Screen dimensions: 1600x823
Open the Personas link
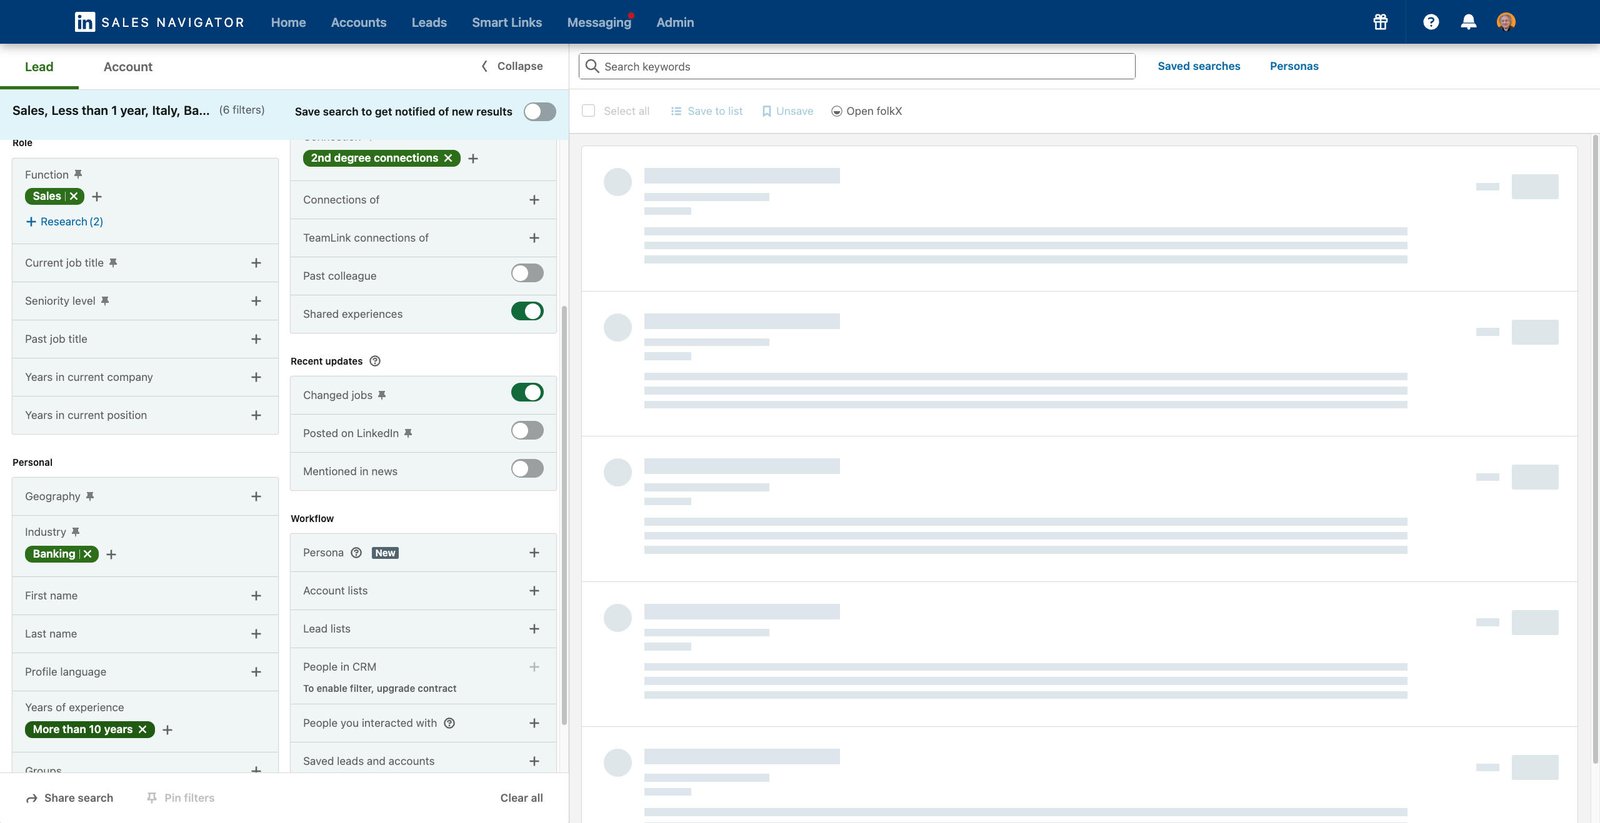(x=1294, y=66)
